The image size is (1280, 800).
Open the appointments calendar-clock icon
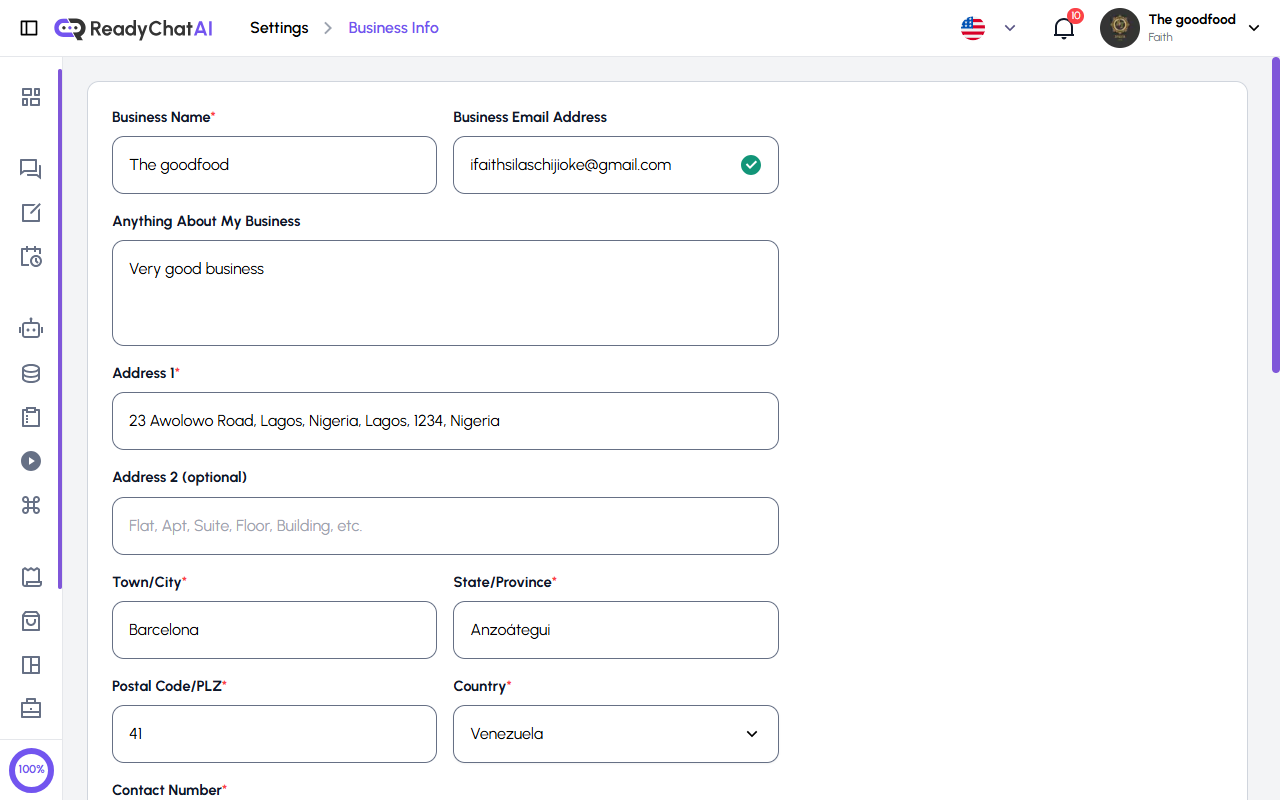tap(31, 257)
